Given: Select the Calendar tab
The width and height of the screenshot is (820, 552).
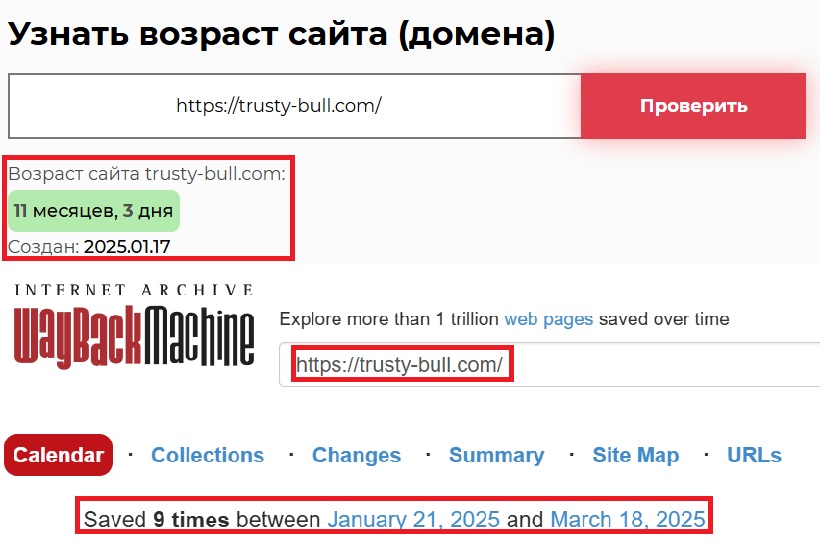Looking at the screenshot, I should point(59,455).
